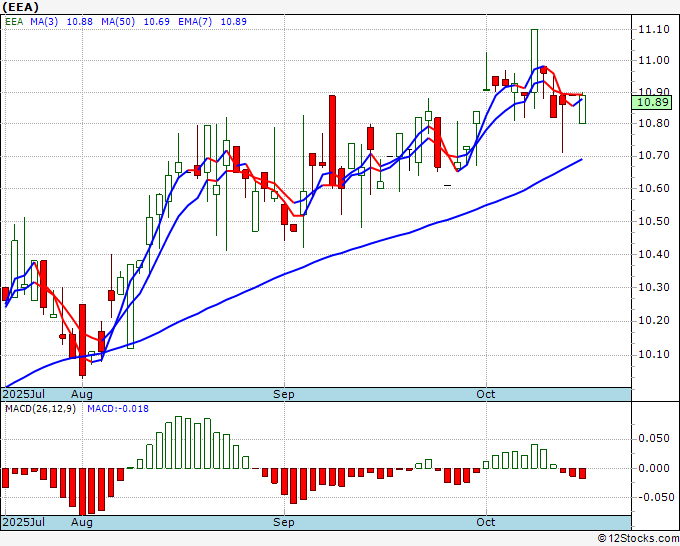Screen dimensions: 680x546
Task: Click the (EEA) ticker title
Action: (21, 7)
